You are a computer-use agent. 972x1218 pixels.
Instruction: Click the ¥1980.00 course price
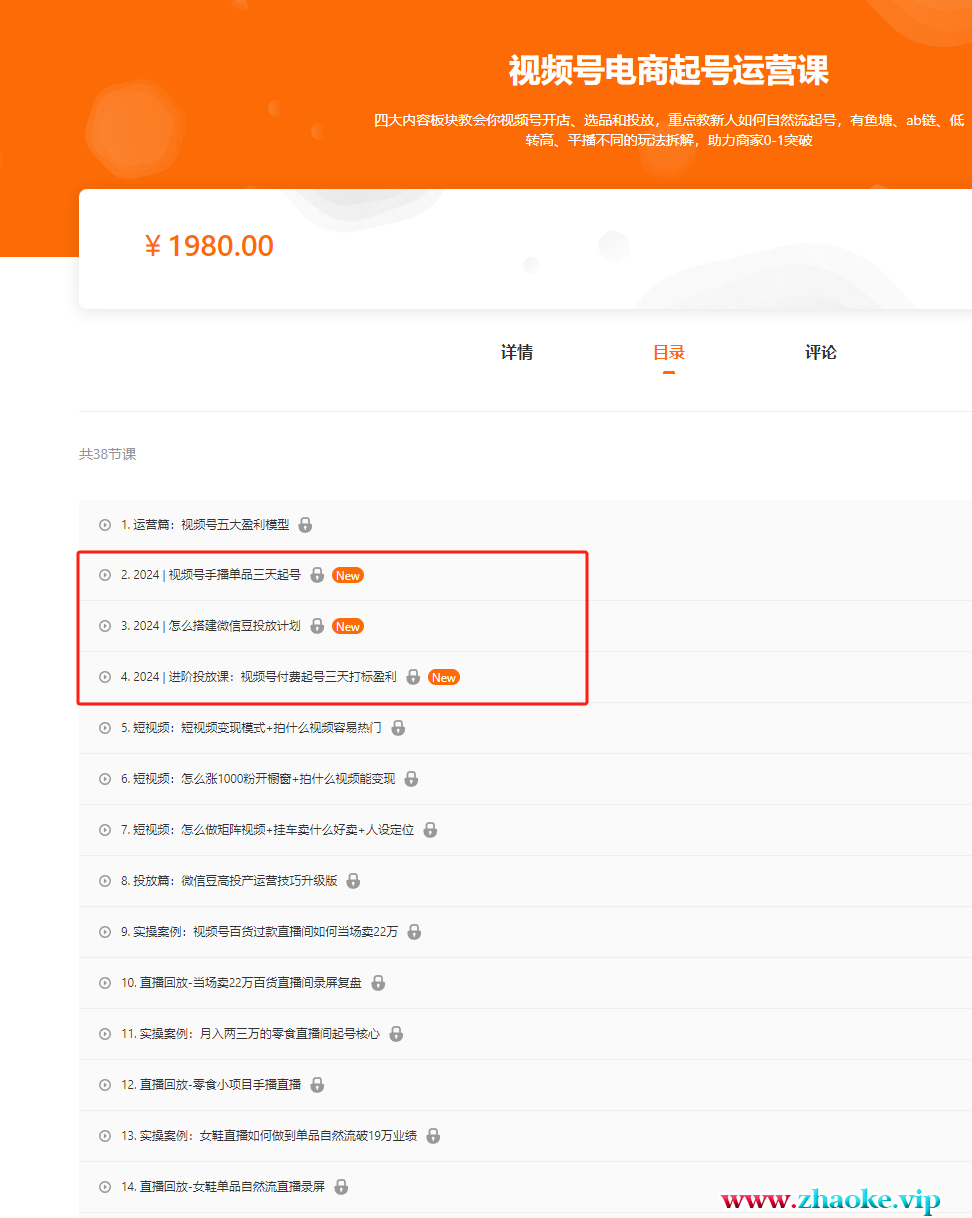point(210,246)
